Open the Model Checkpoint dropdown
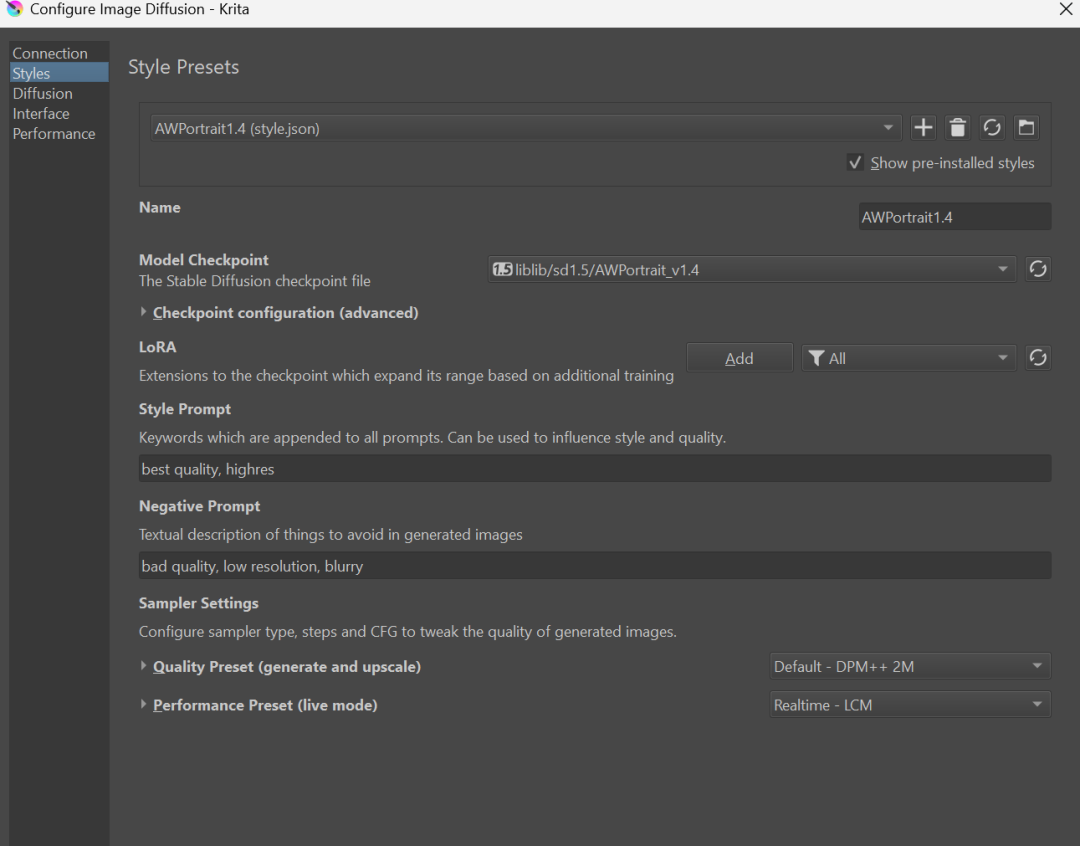The image size is (1080, 846). coord(751,269)
